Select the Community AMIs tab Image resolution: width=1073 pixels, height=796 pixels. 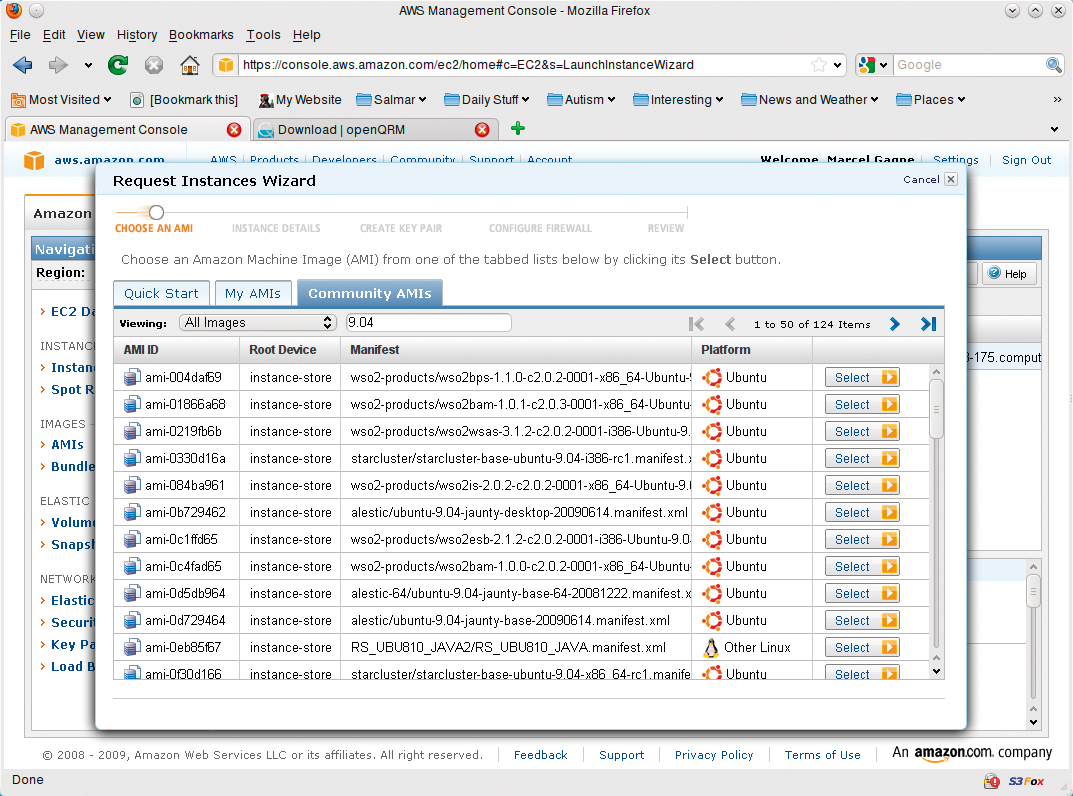[x=370, y=293]
